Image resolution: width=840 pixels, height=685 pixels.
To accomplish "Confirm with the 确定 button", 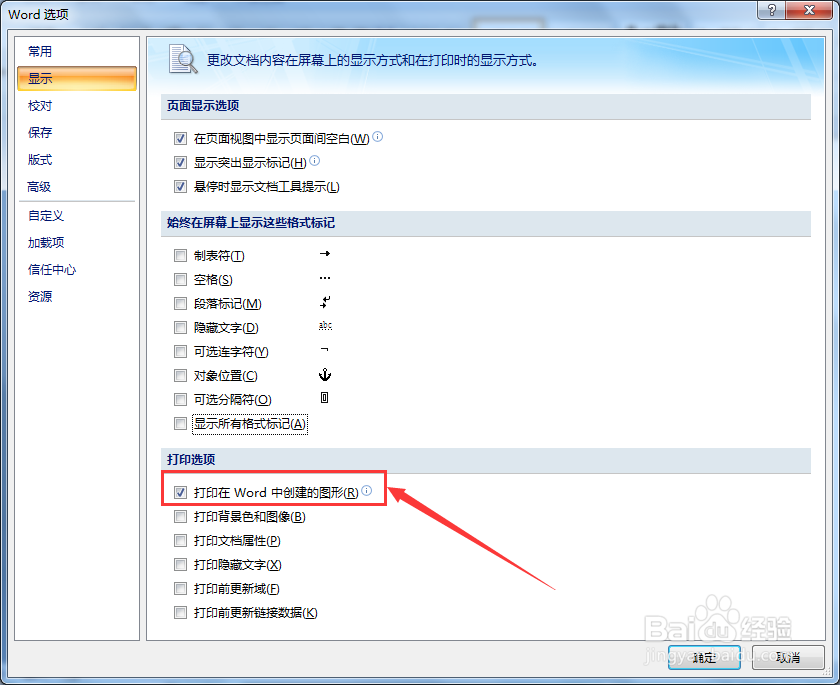I will pos(704,657).
